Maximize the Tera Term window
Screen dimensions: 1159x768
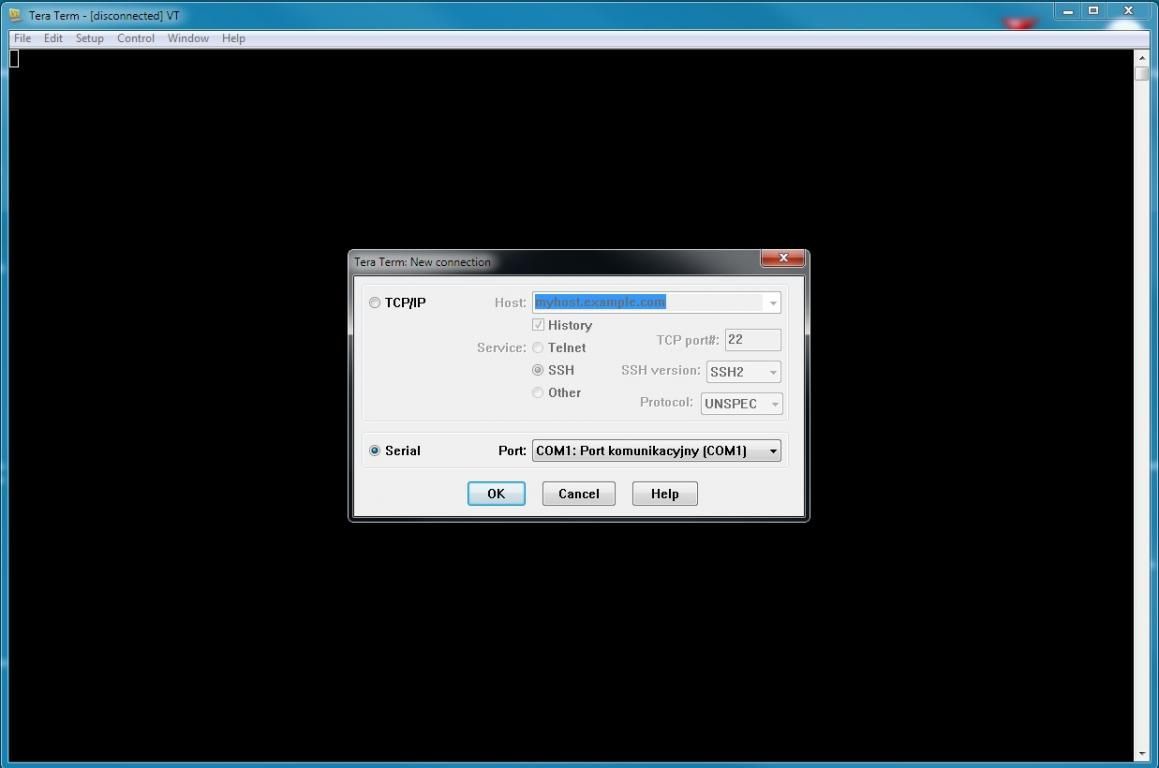pyautogui.click(x=1093, y=11)
